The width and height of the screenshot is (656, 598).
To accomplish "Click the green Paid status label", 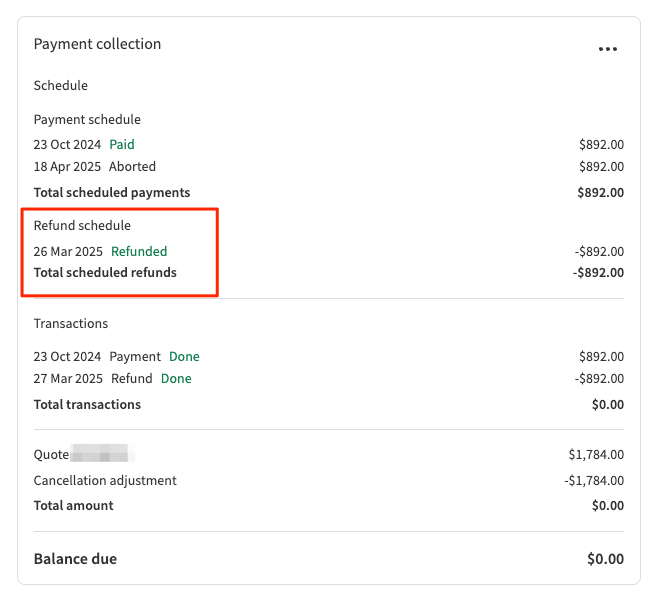I will point(122,144).
